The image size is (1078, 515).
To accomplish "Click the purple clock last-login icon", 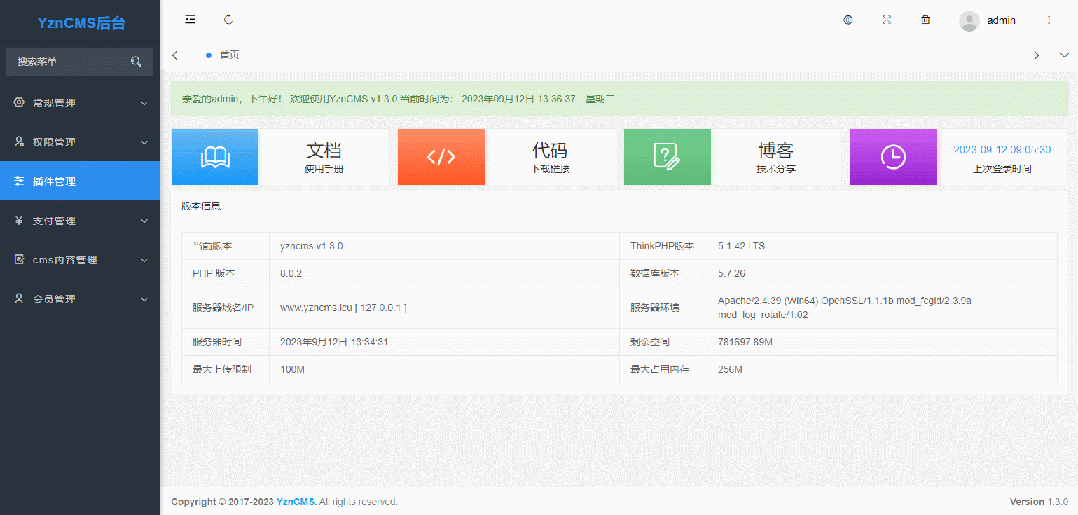I will click(893, 157).
